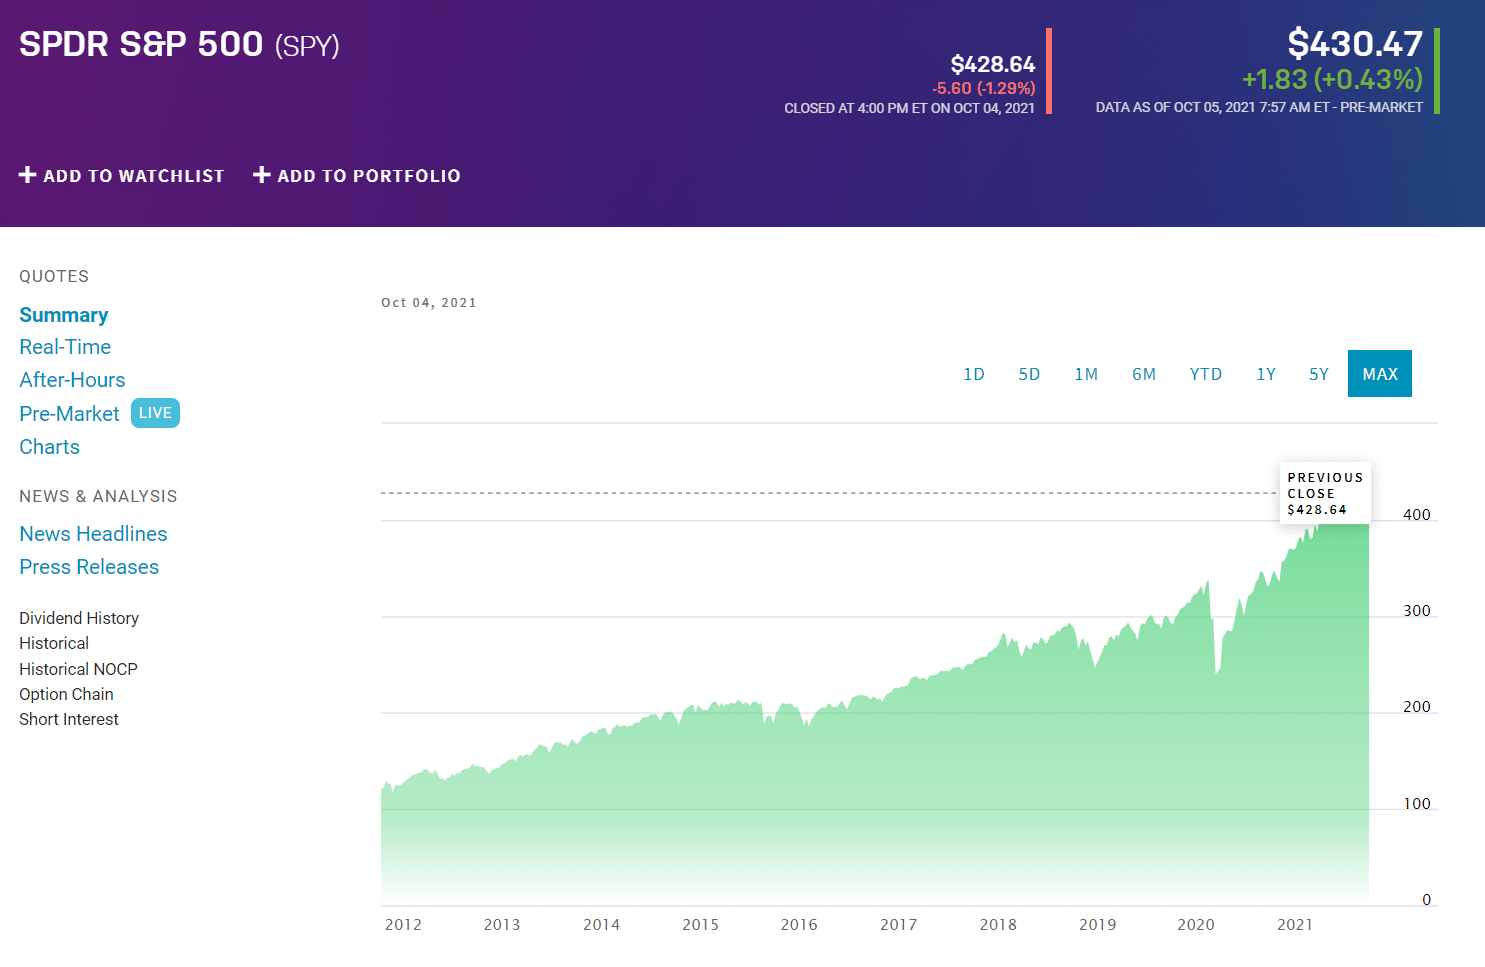Image resolution: width=1485 pixels, height=967 pixels.
Task: Click the Oct 04, 2021 chart date label
Action: click(x=429, y=303)
